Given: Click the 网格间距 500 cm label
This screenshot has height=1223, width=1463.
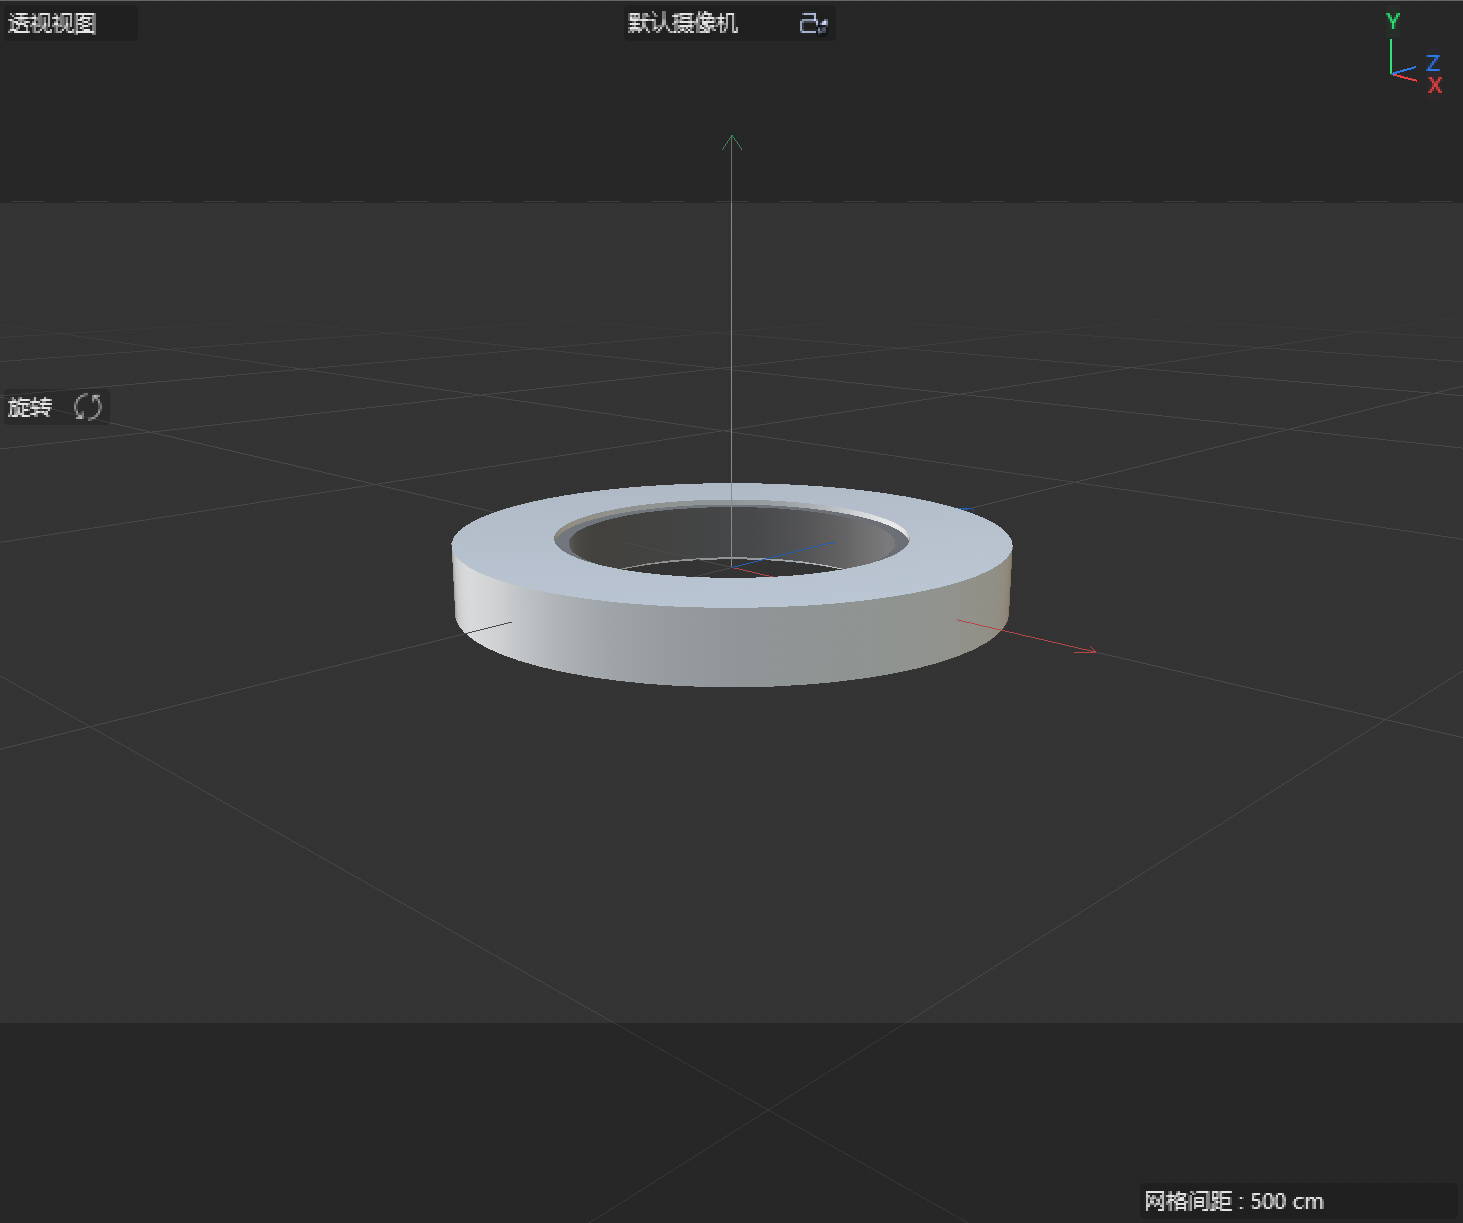Looking at the screenshot, I should coord(1233,1200).
